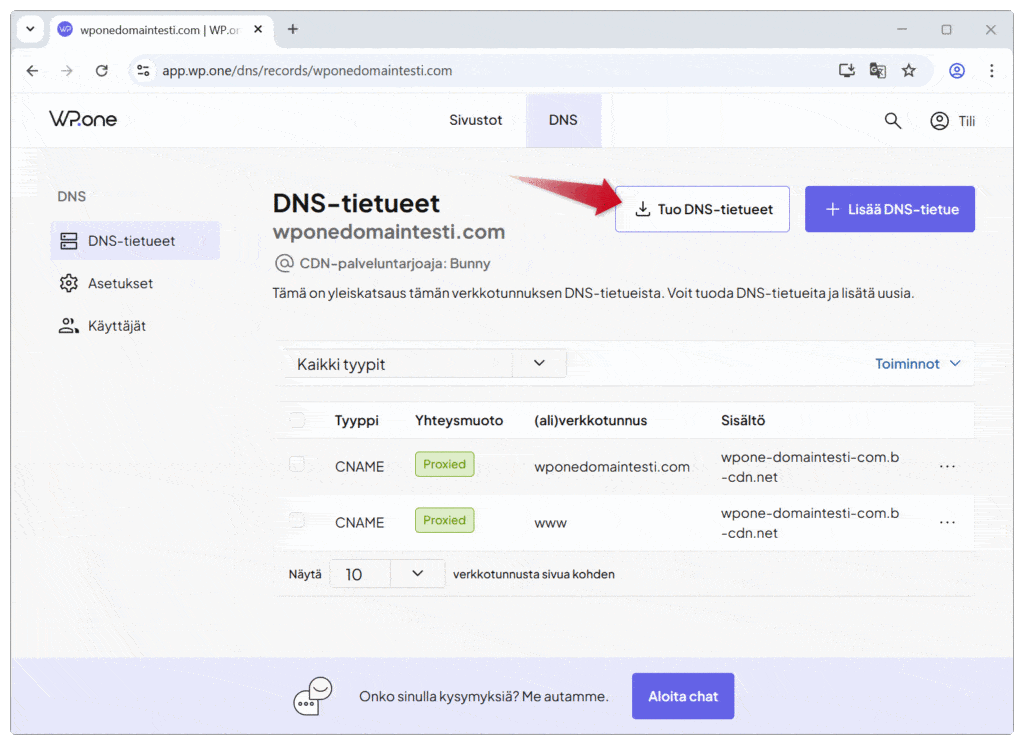The image size is (1024, 745).
Task: Open three-dot menu for www record
Action: (947, 522)
